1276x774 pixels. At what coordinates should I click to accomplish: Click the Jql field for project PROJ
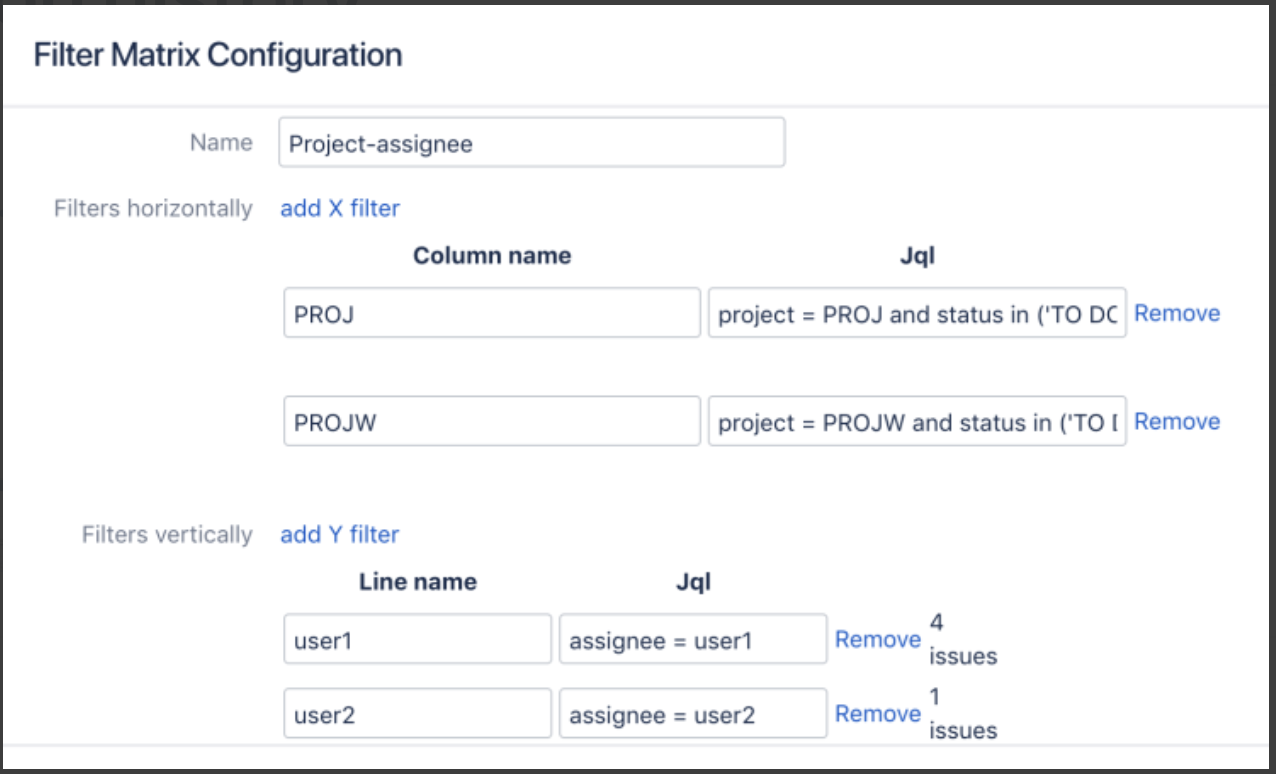coord(916,313)
